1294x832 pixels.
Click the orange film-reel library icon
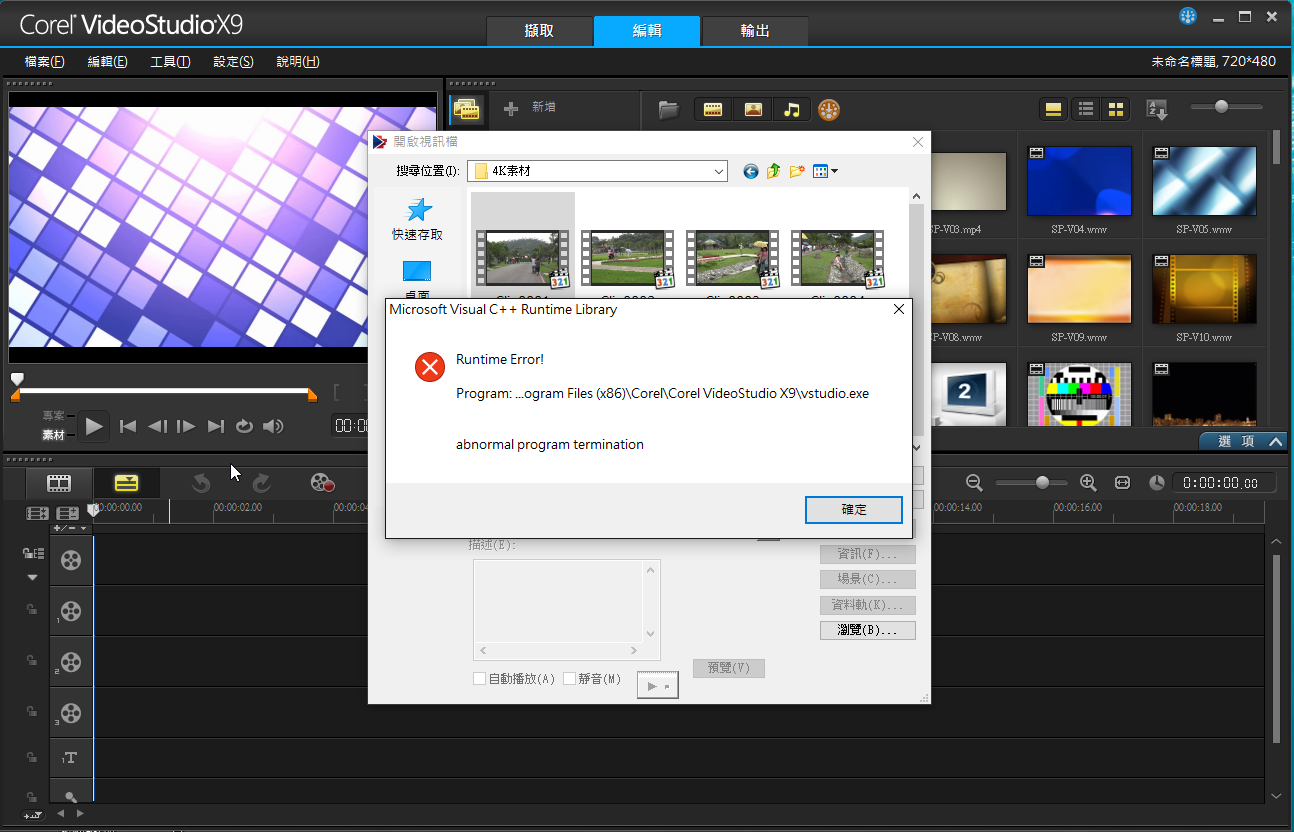[829, 109]
